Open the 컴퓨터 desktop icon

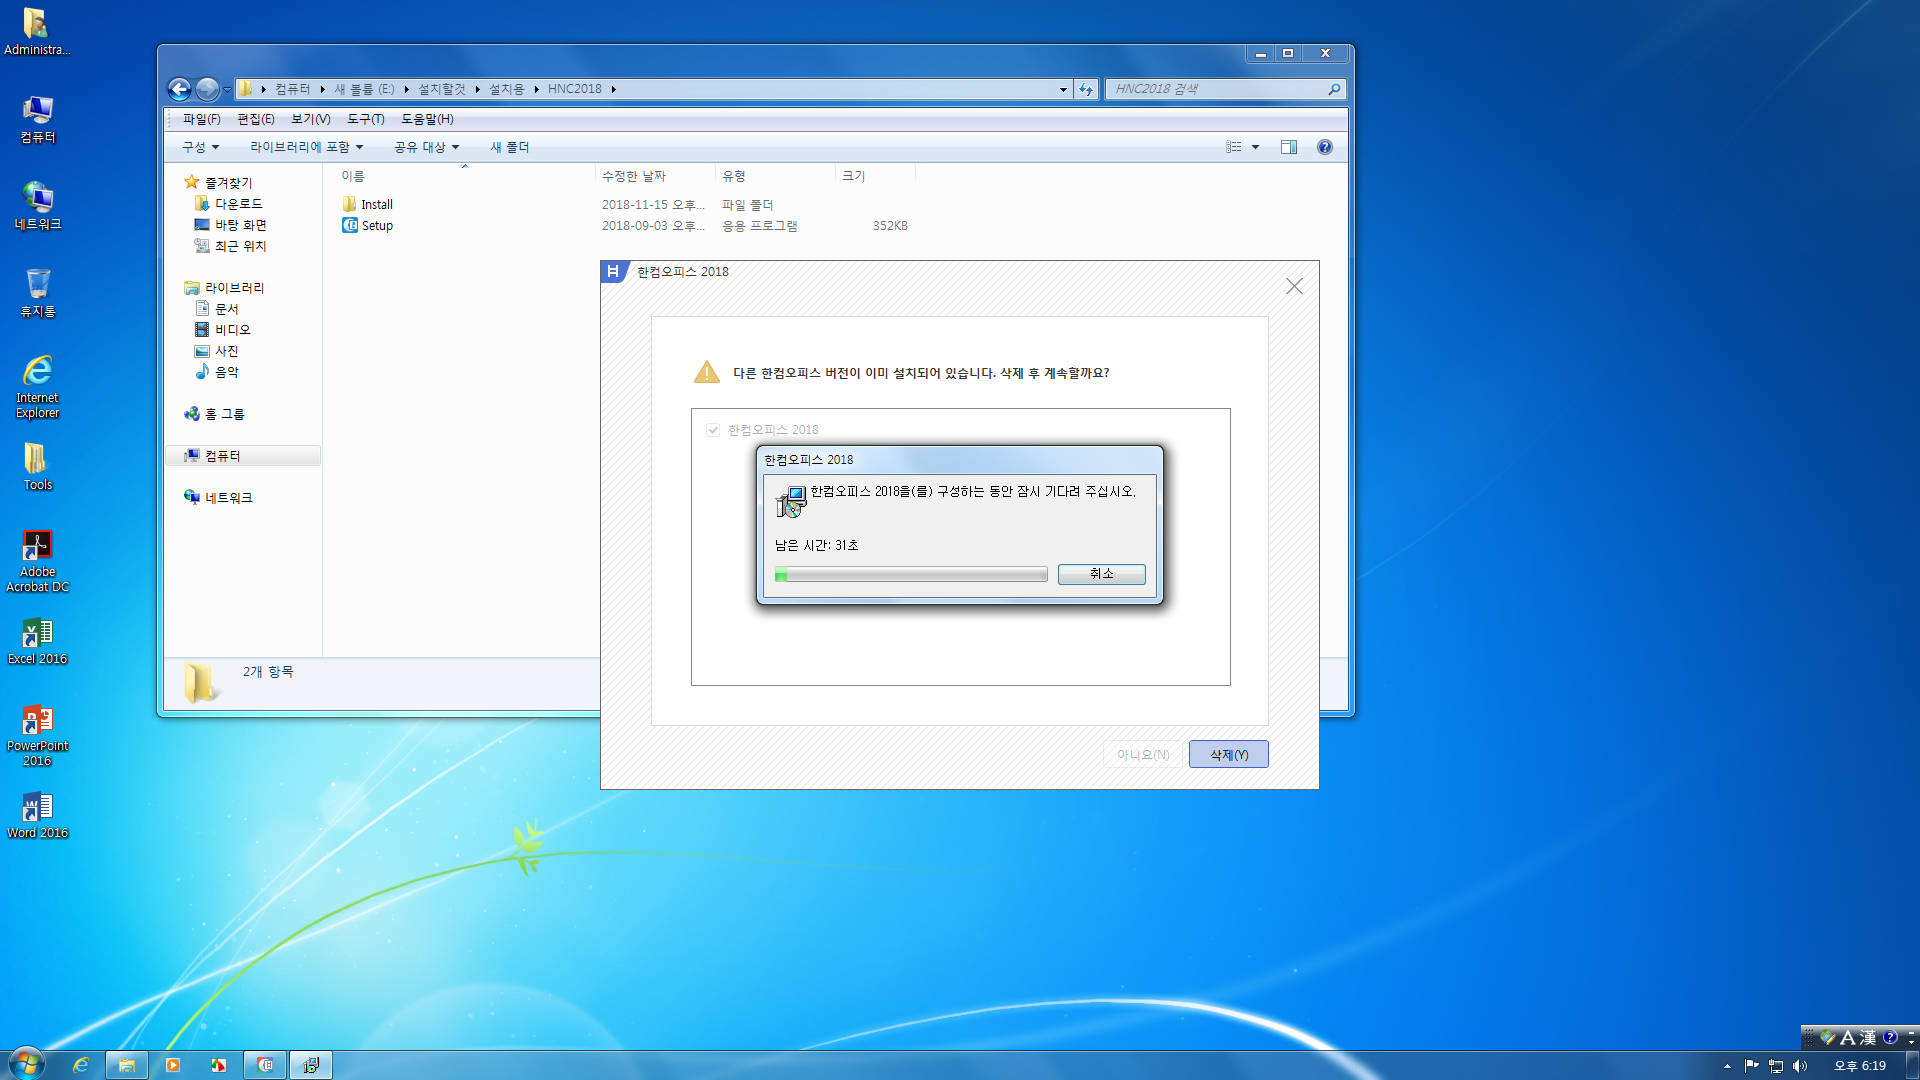(x=37, y=119)
